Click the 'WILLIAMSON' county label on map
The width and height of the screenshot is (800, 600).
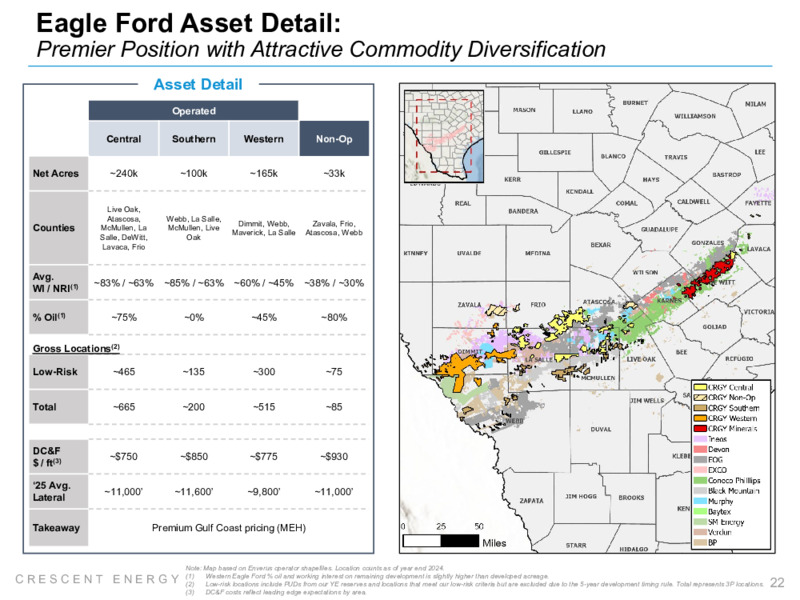pos(695,116)
